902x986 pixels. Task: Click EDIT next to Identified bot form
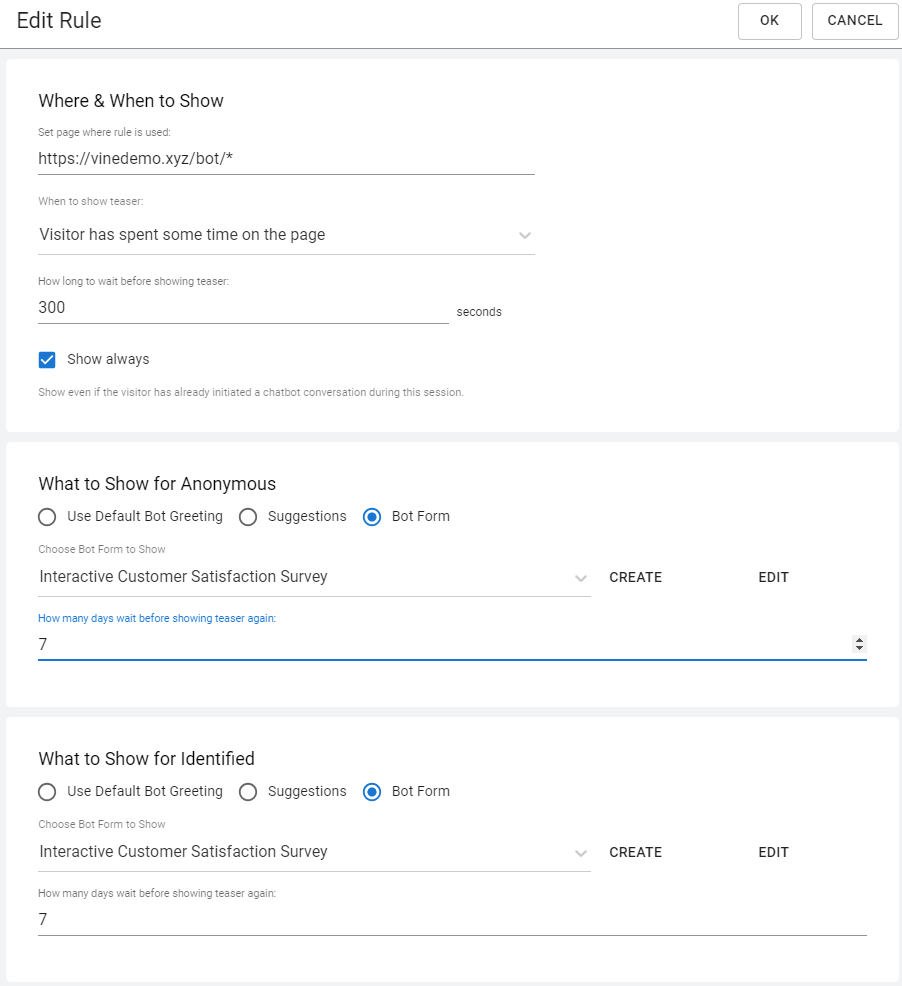(773, 852)
